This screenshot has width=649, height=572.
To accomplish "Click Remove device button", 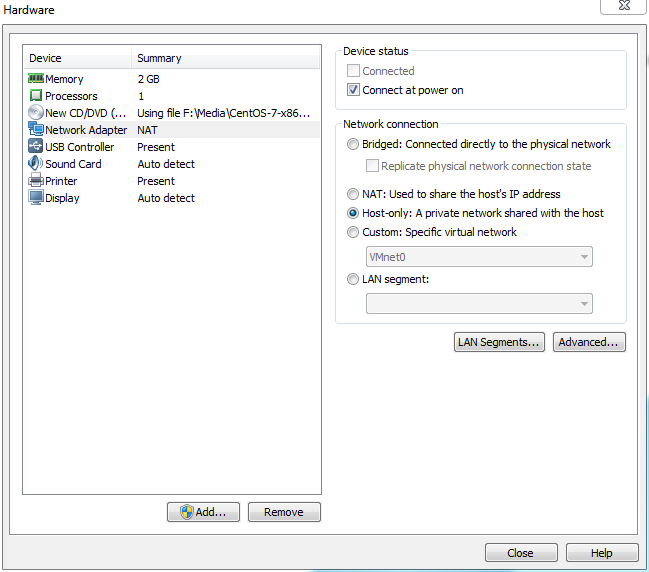I will pyautogui.click(x=284, y=512).
